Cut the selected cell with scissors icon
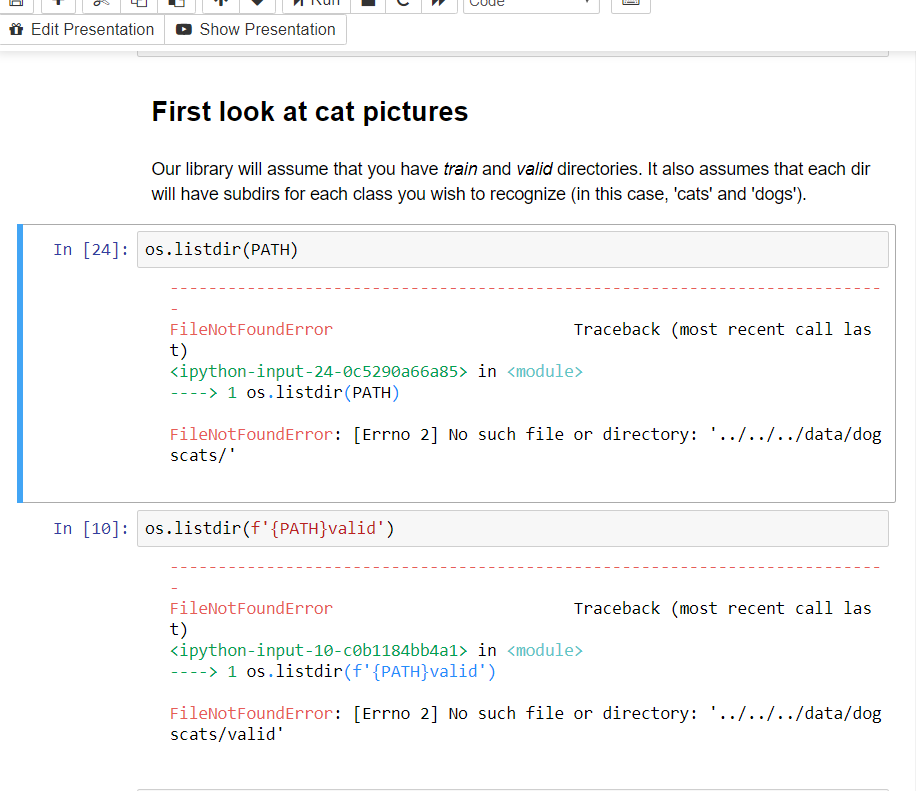The height and width of the screenshot is (791, 916). (99, 3)
